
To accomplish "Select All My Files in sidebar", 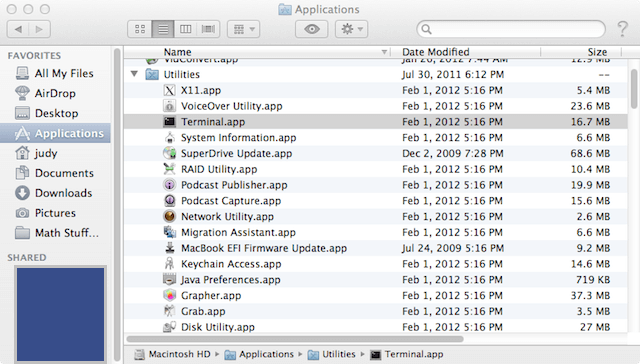I will pyautogui.click(x=55, y=73).
